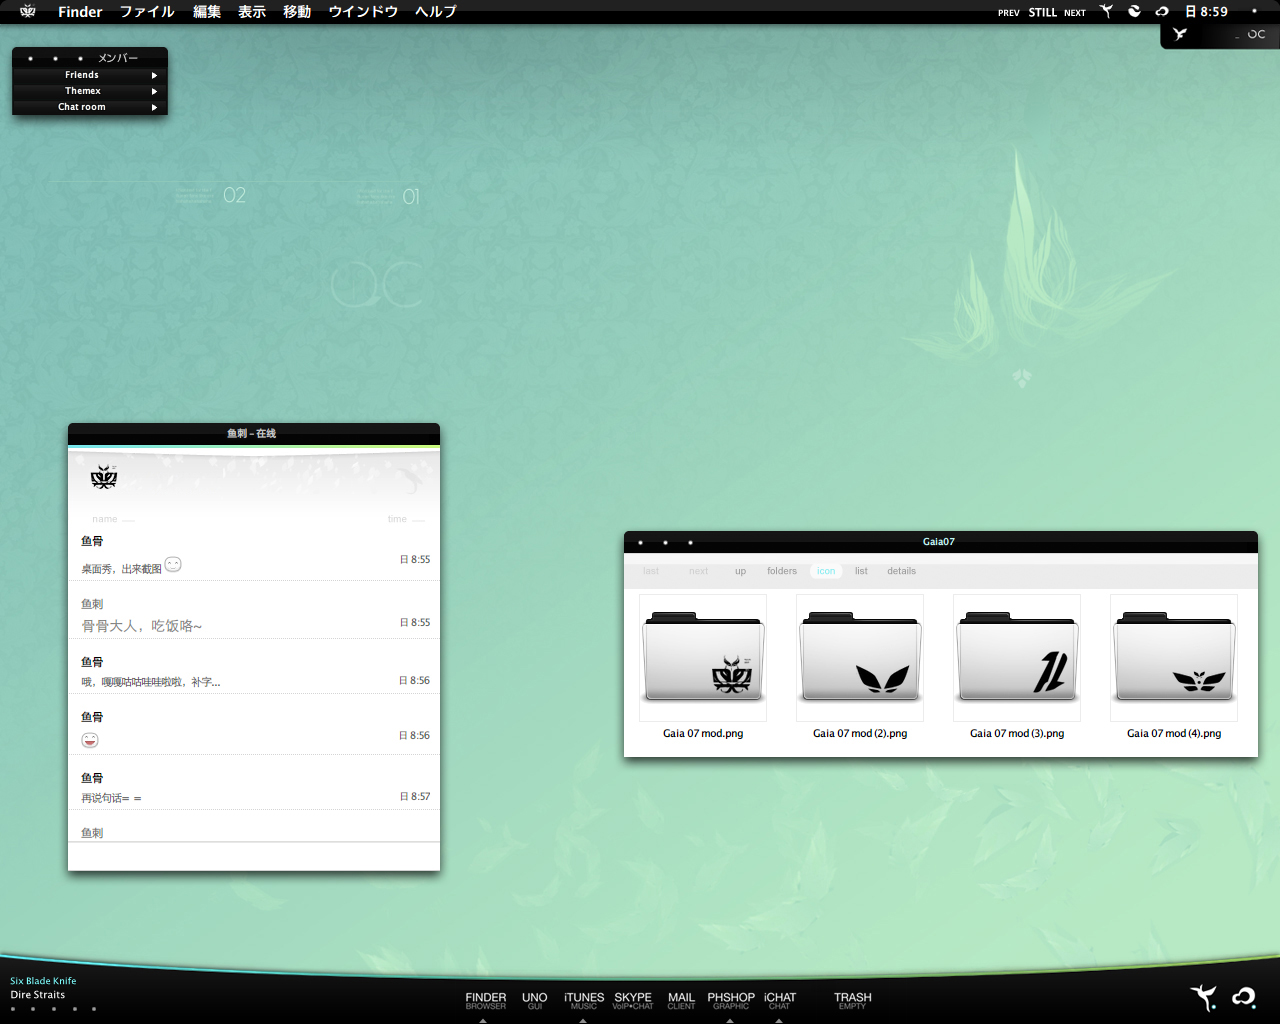The height and width of the screenshot is (1024, 1280).
Task: Open iTUNES from the dock
Action: tap(584, 1000)
